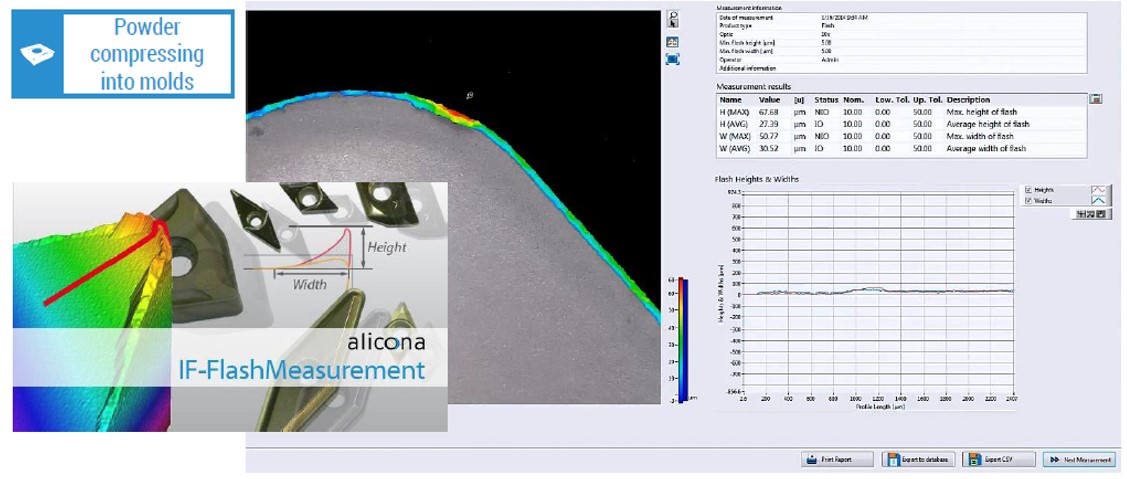Toggle the Heights checkbox in graph legend

[x=1030, y=189]
